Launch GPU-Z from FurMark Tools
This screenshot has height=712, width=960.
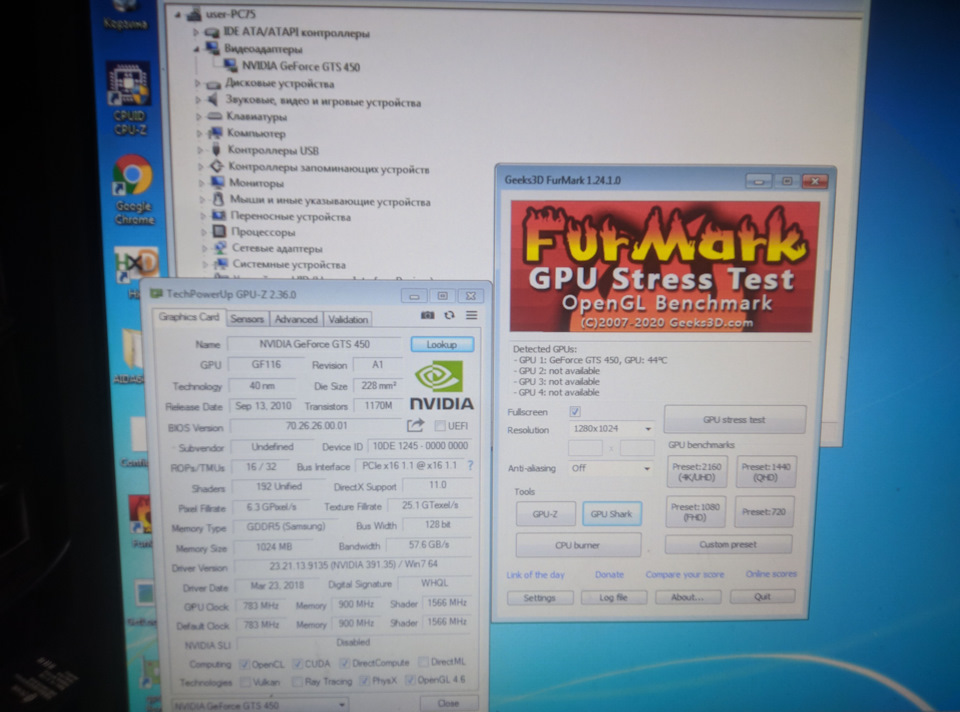[545, 514]
